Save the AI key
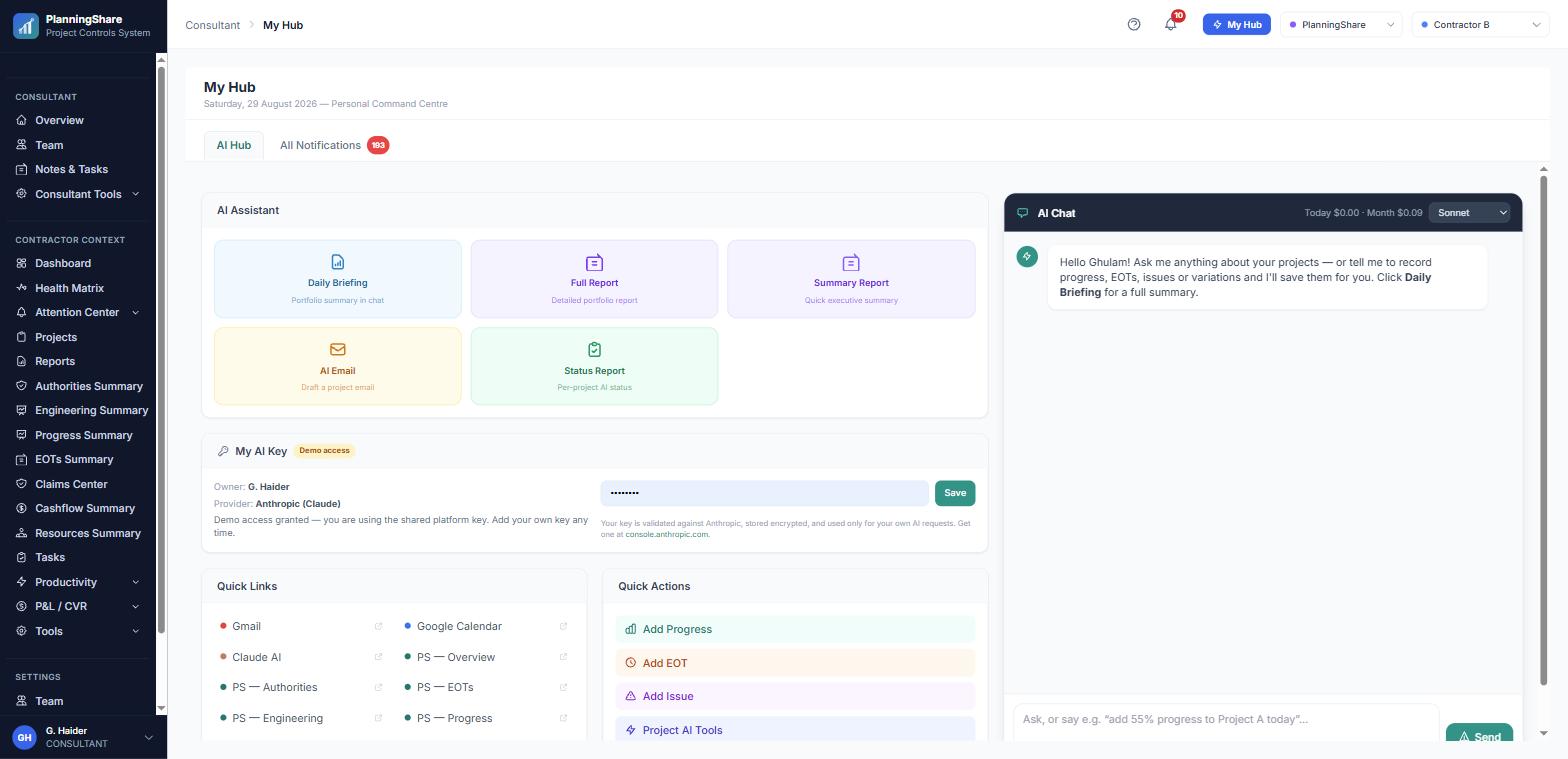This screenshot has height=759, width=1568. pos(955,493)
